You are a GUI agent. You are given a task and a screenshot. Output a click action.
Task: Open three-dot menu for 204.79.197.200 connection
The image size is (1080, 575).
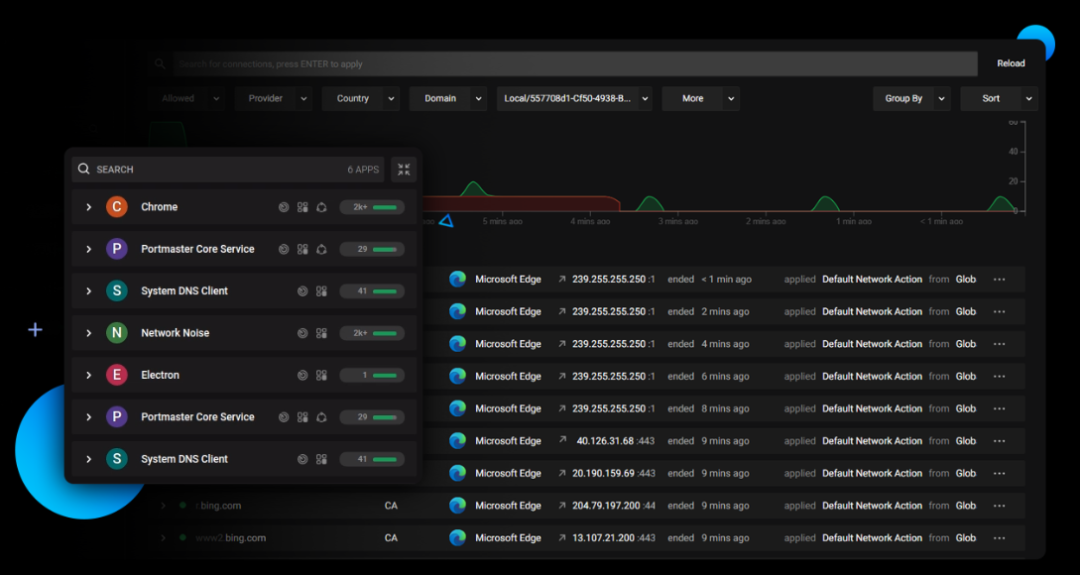(999, 505)
